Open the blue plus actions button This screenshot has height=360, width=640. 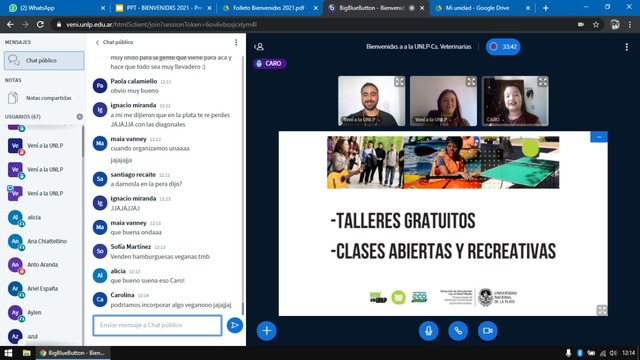pyautogui.click(x=267, y=331)
